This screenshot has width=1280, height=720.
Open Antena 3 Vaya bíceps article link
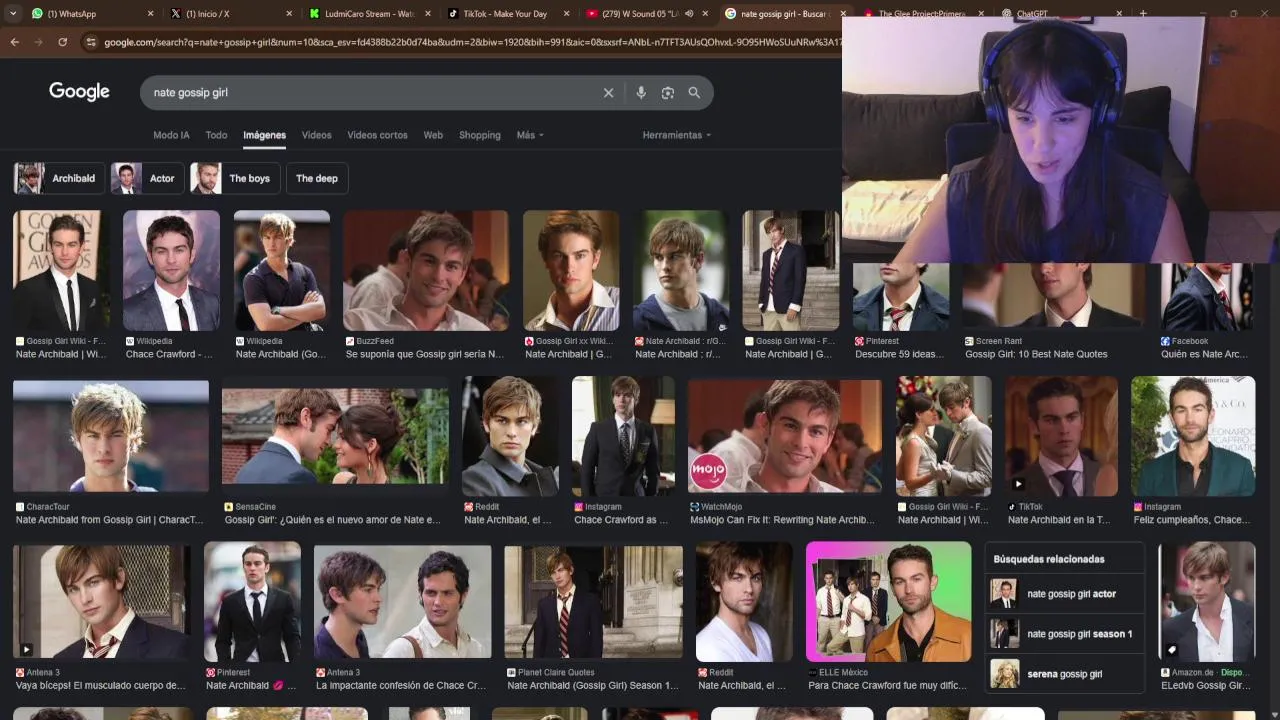coord(101,686)
